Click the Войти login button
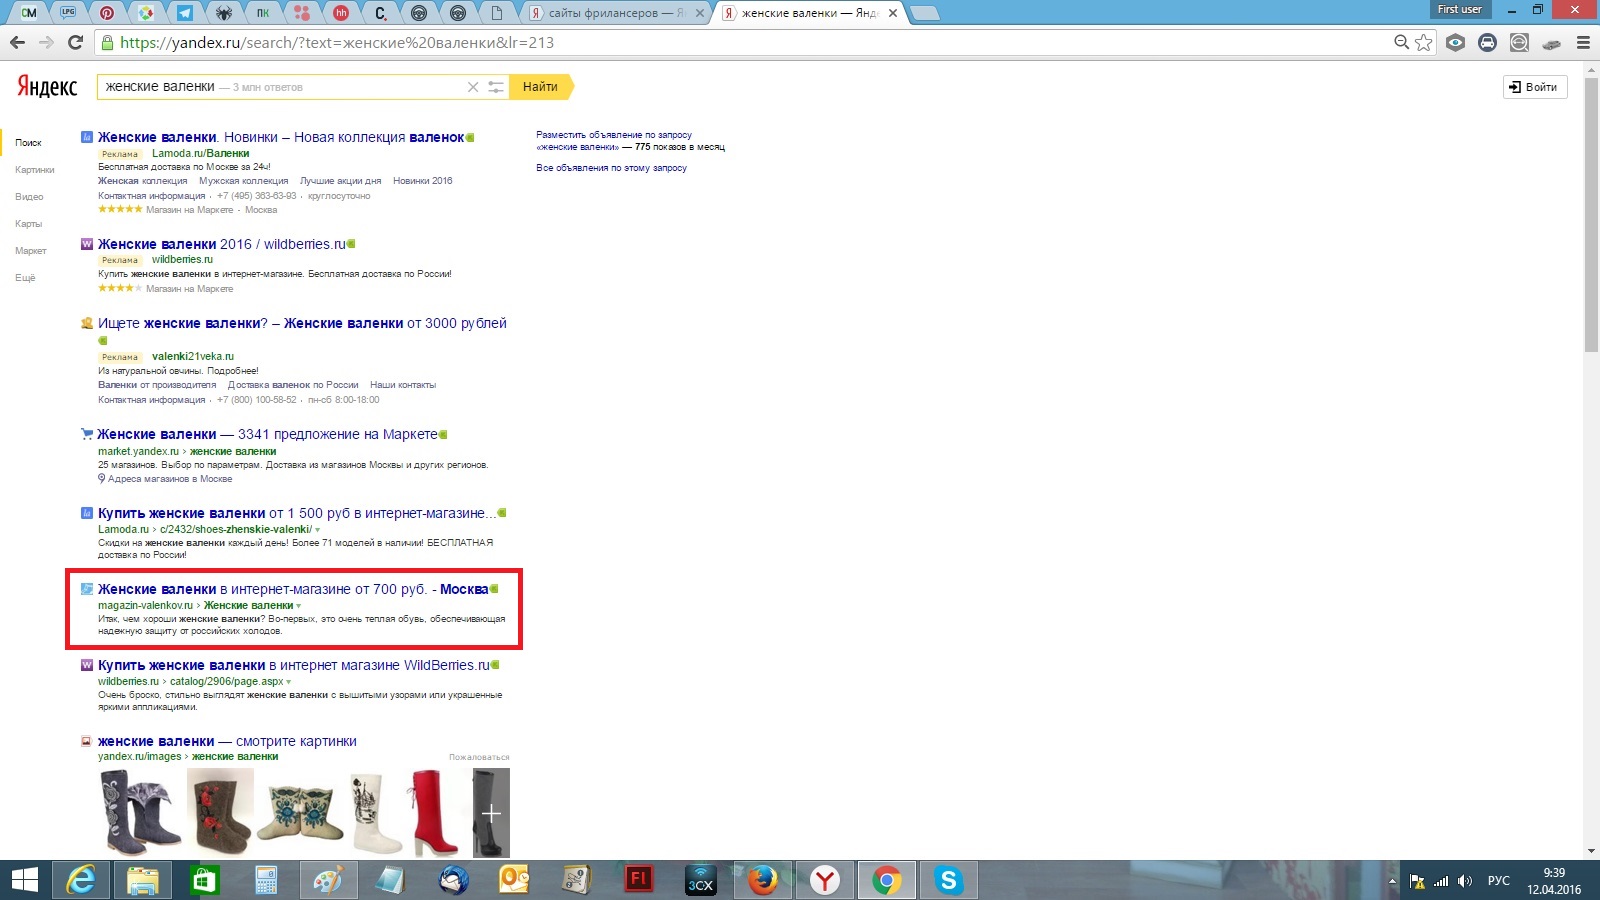Viewport: 1600px width, 900px height. pyautogui.click(x=1535, y=87)
